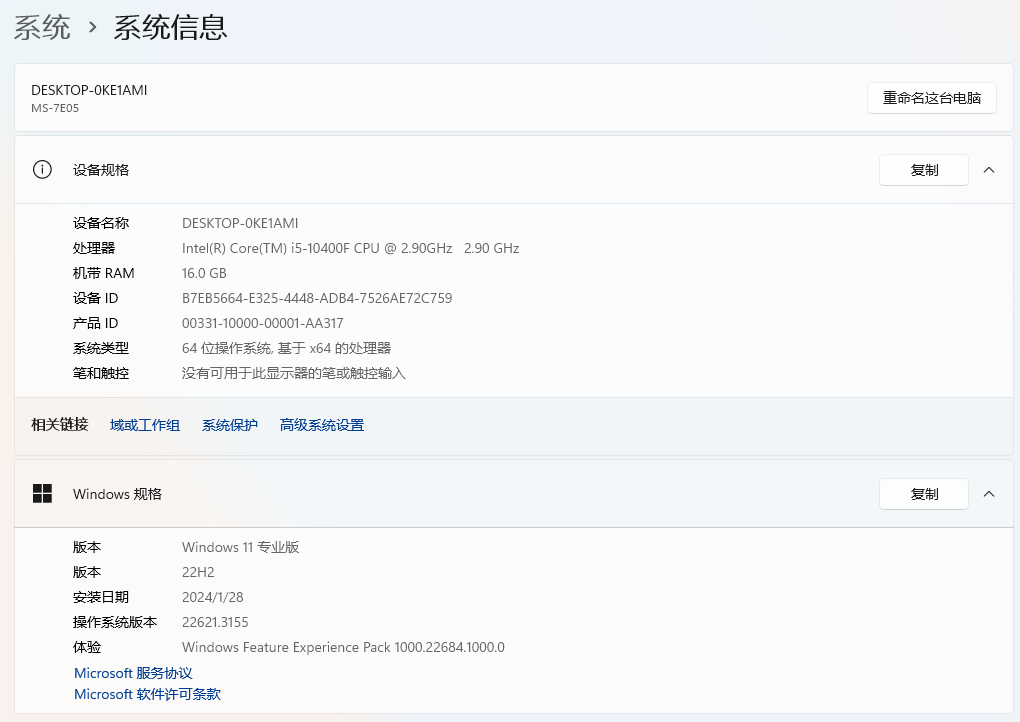Screen dimensions: 1020x722
Task: Select the Windows 11 专业版 edition value
Action: coord(241,547)
